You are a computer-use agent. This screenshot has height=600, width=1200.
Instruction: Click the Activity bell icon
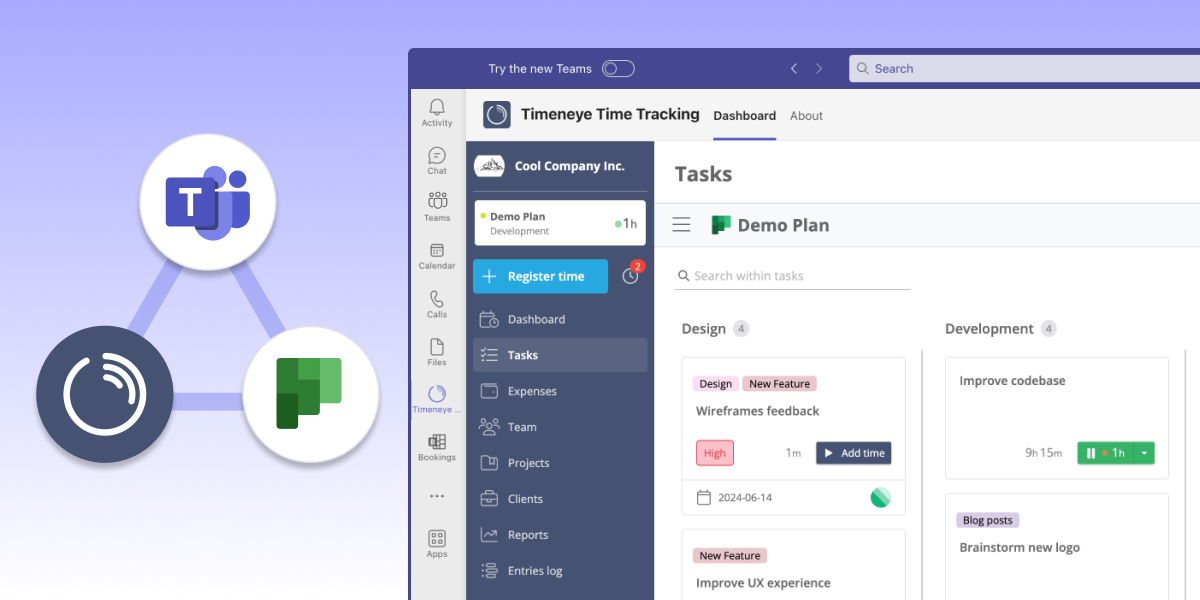436,108
